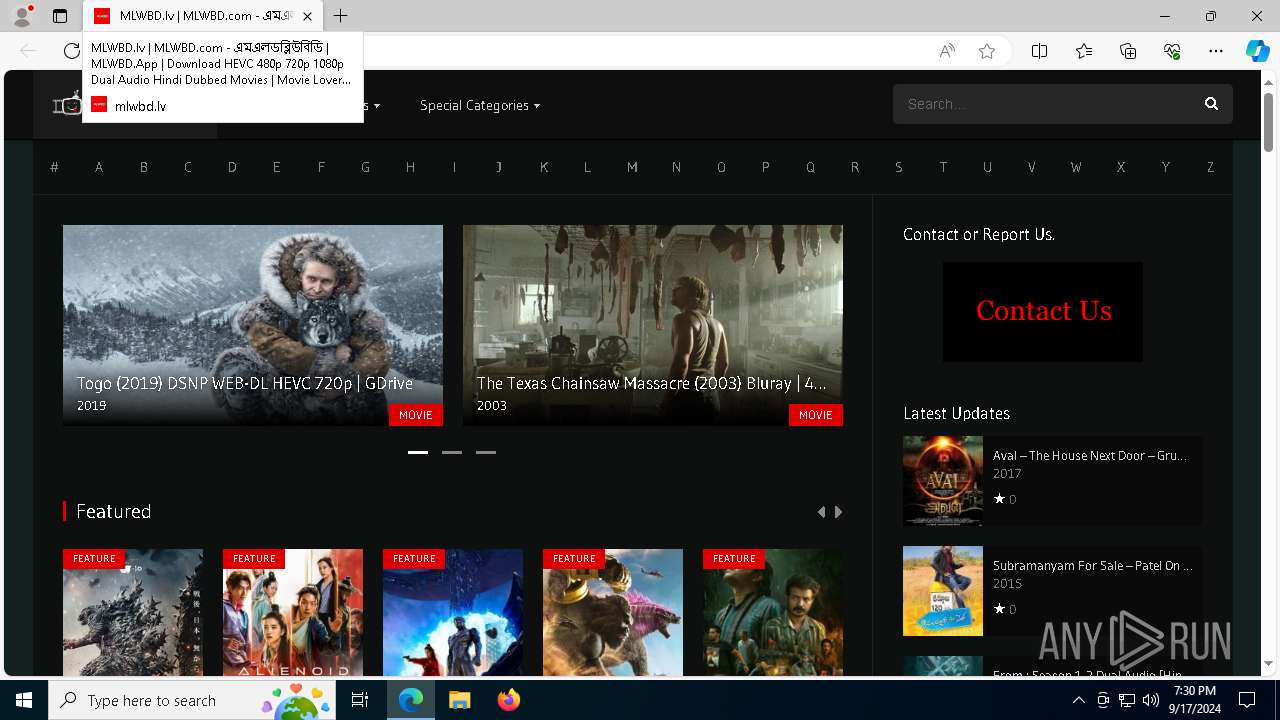This screenshot has width=1280, height=720.
Task: Filter titles by letter W
Action: tap(1076, 167)
